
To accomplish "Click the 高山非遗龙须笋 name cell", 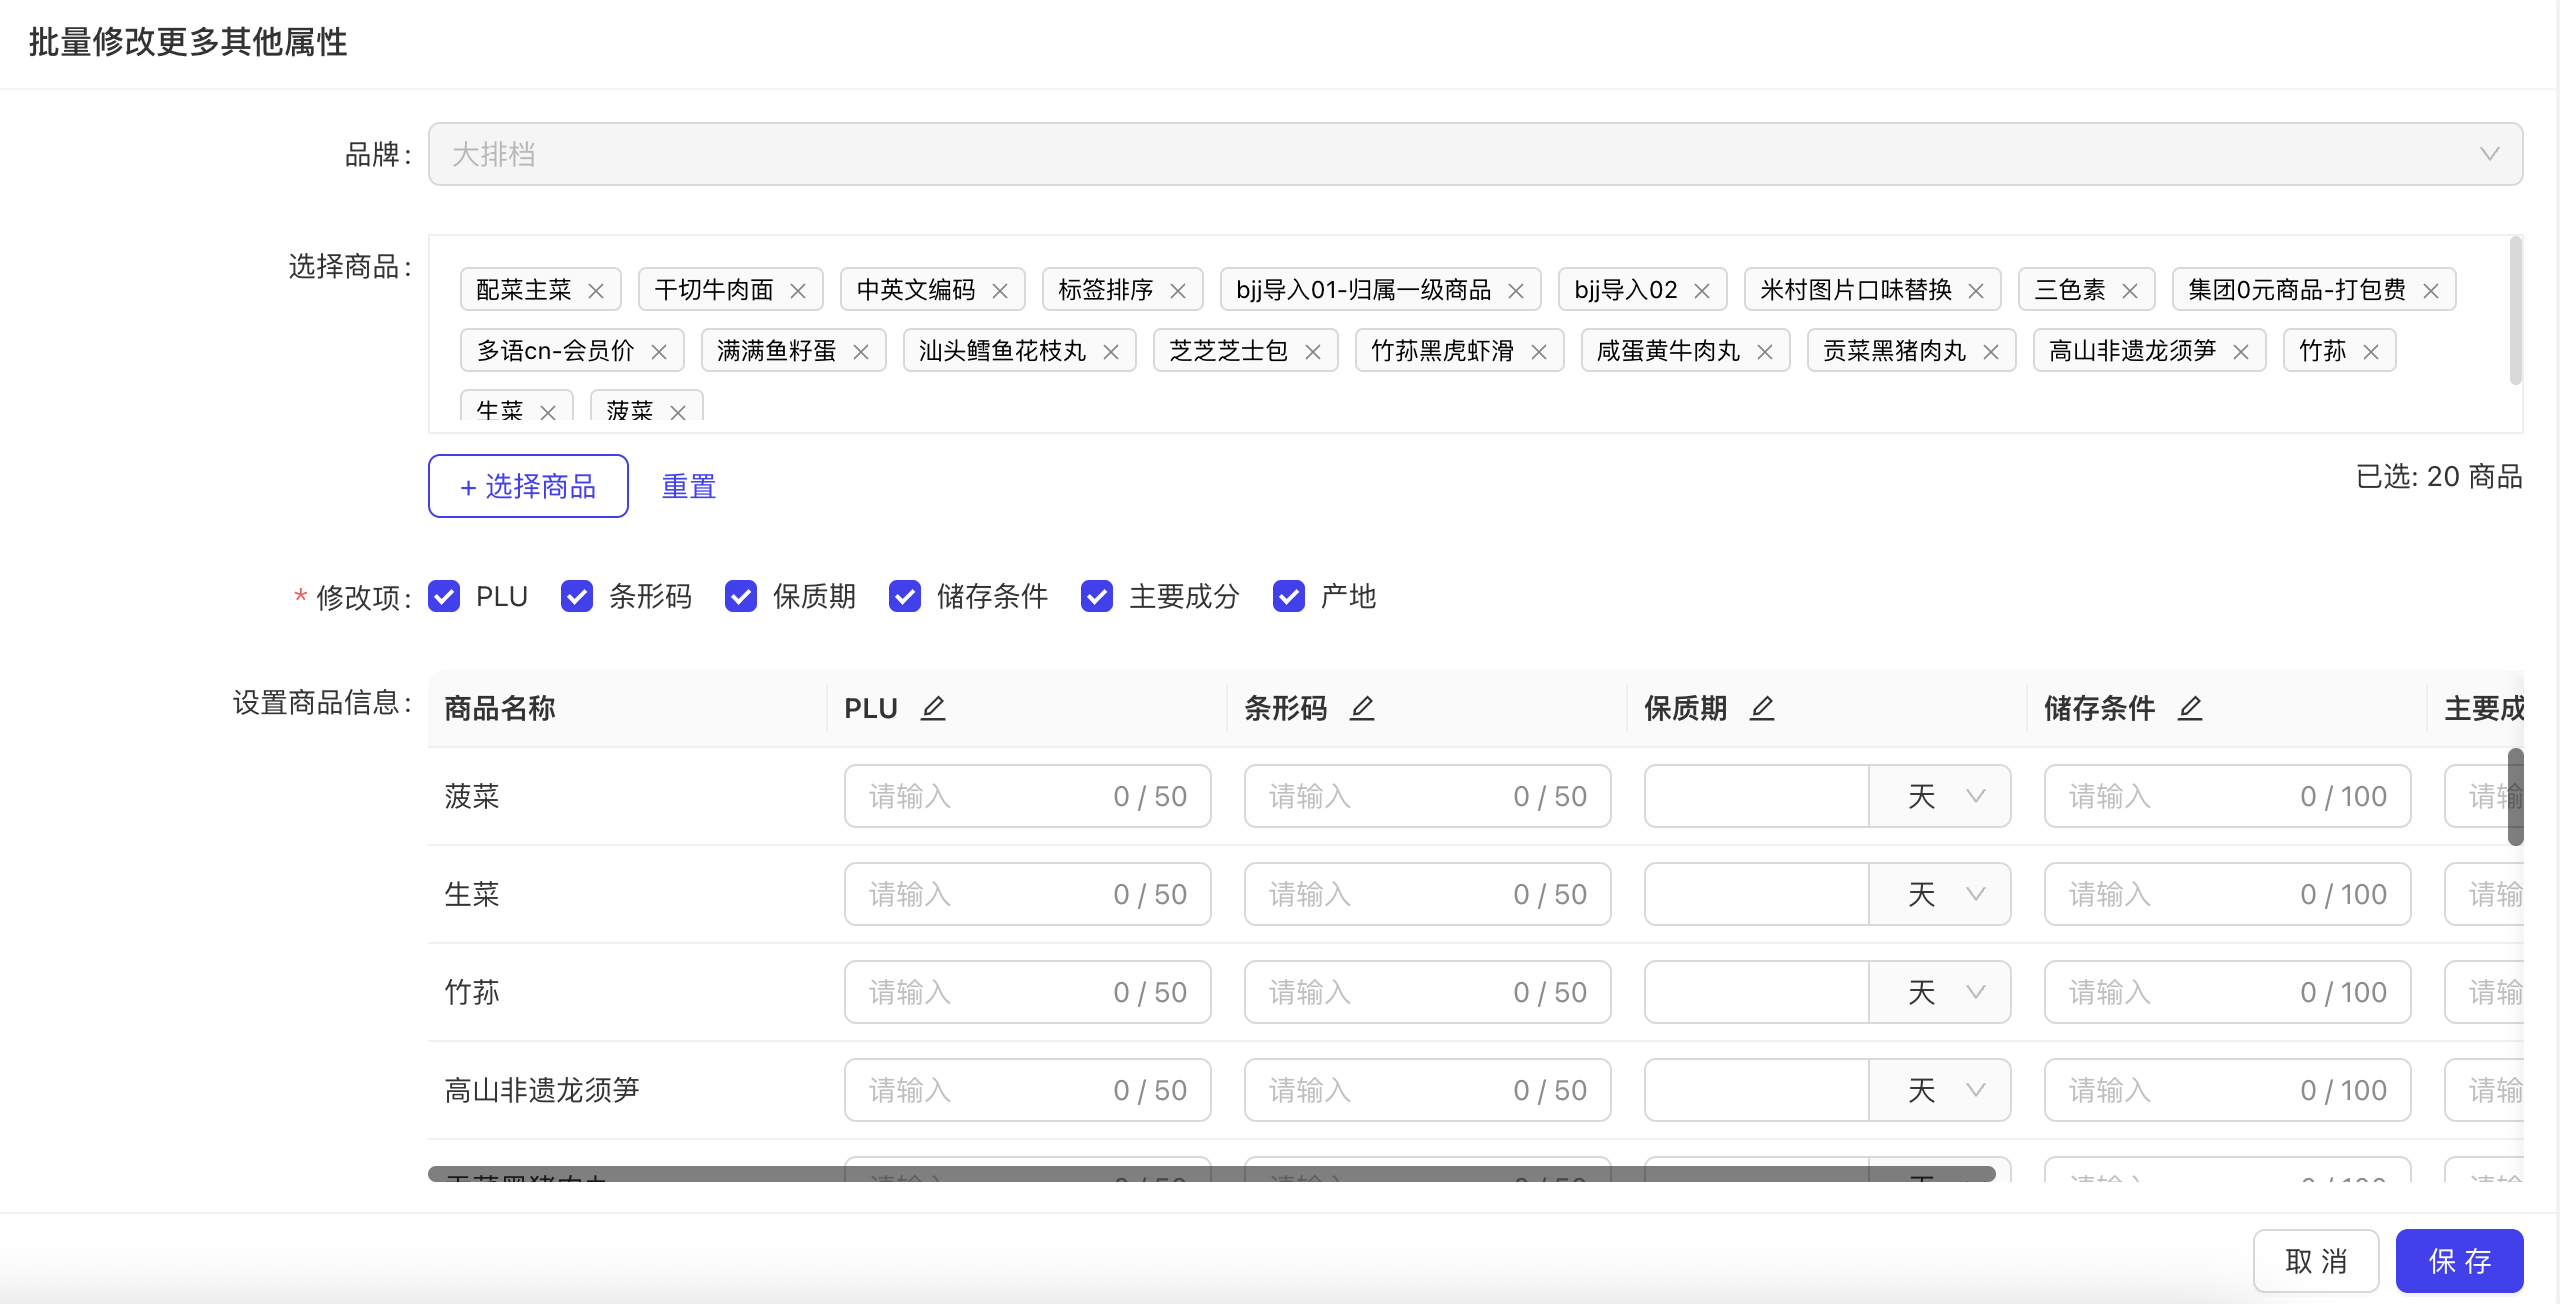I will pos(627,1090).
